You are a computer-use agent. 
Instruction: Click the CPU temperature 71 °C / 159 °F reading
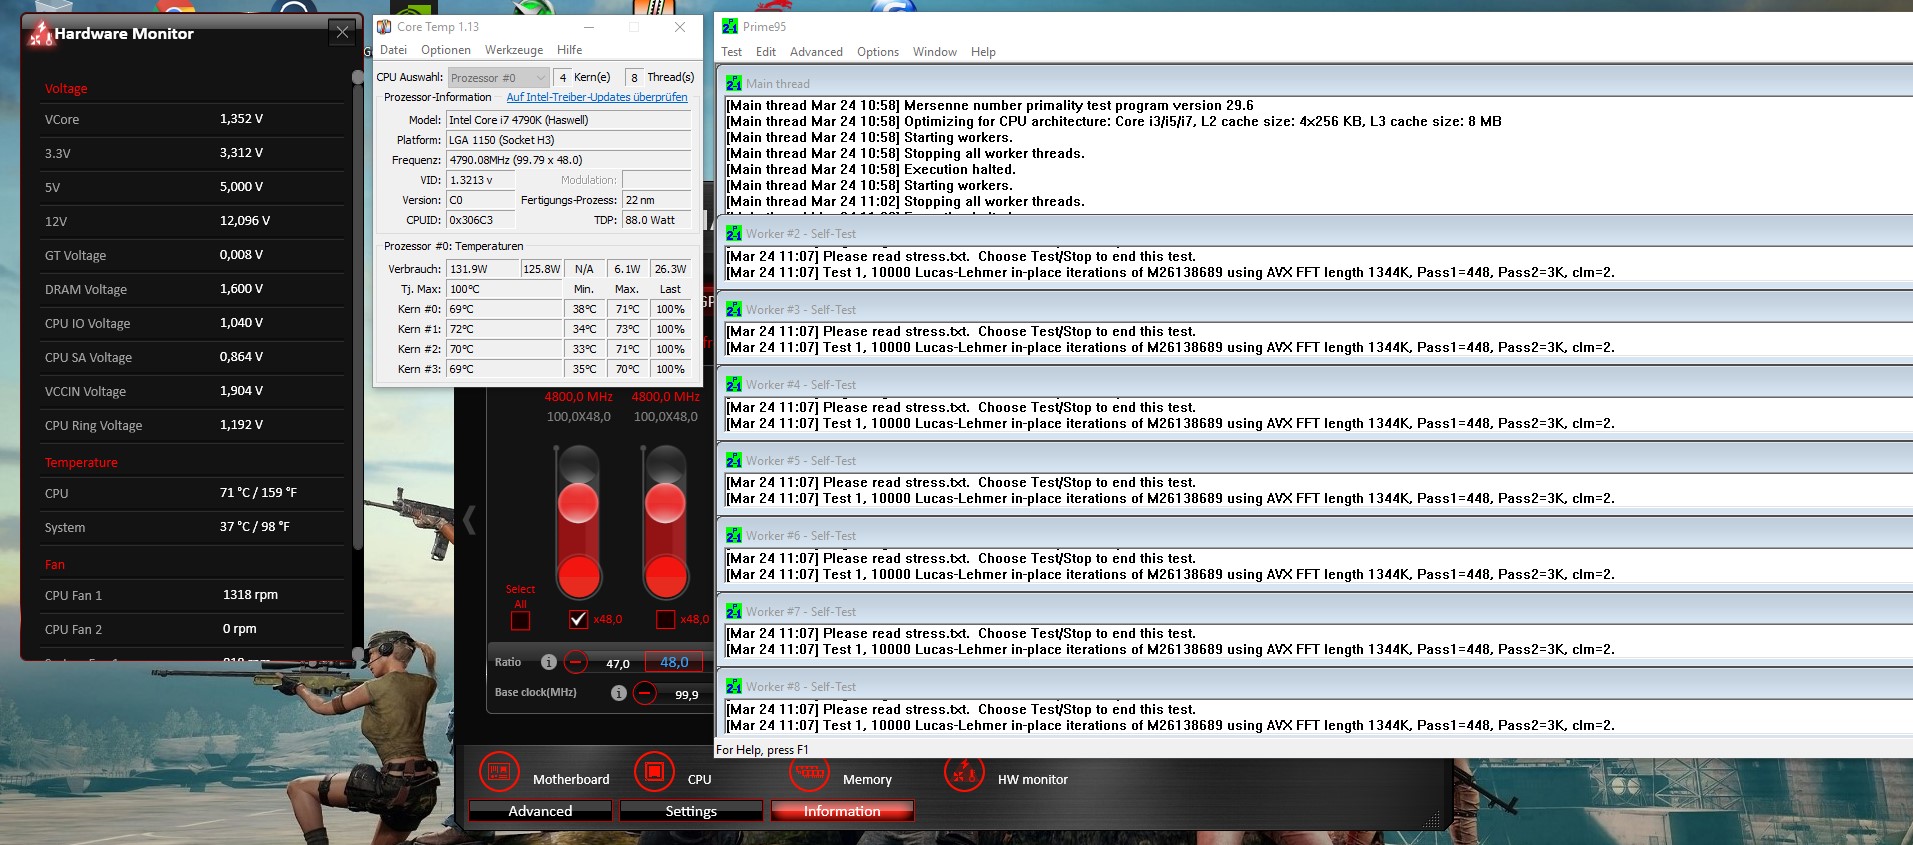[258, 493]
